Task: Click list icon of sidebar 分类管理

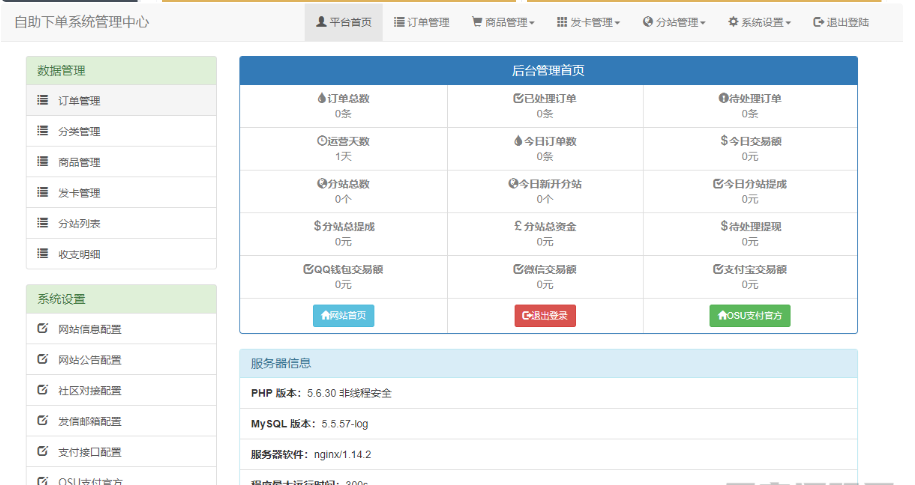Action: click(43, 130)
